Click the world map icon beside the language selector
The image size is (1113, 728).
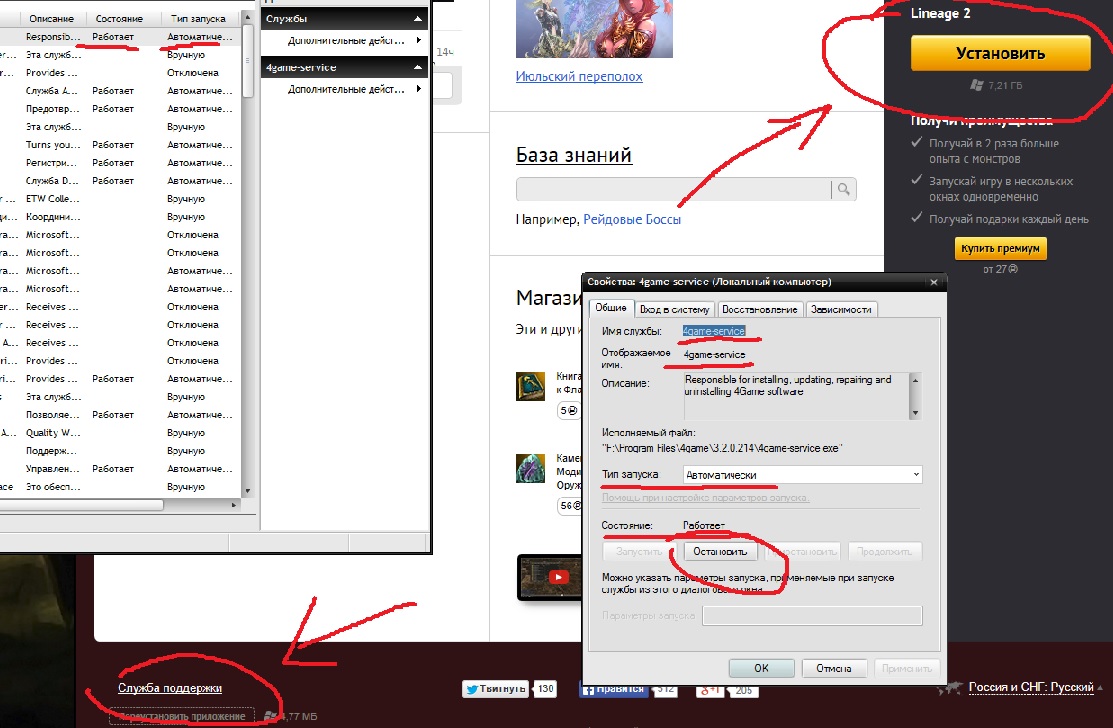click(950, 688)
